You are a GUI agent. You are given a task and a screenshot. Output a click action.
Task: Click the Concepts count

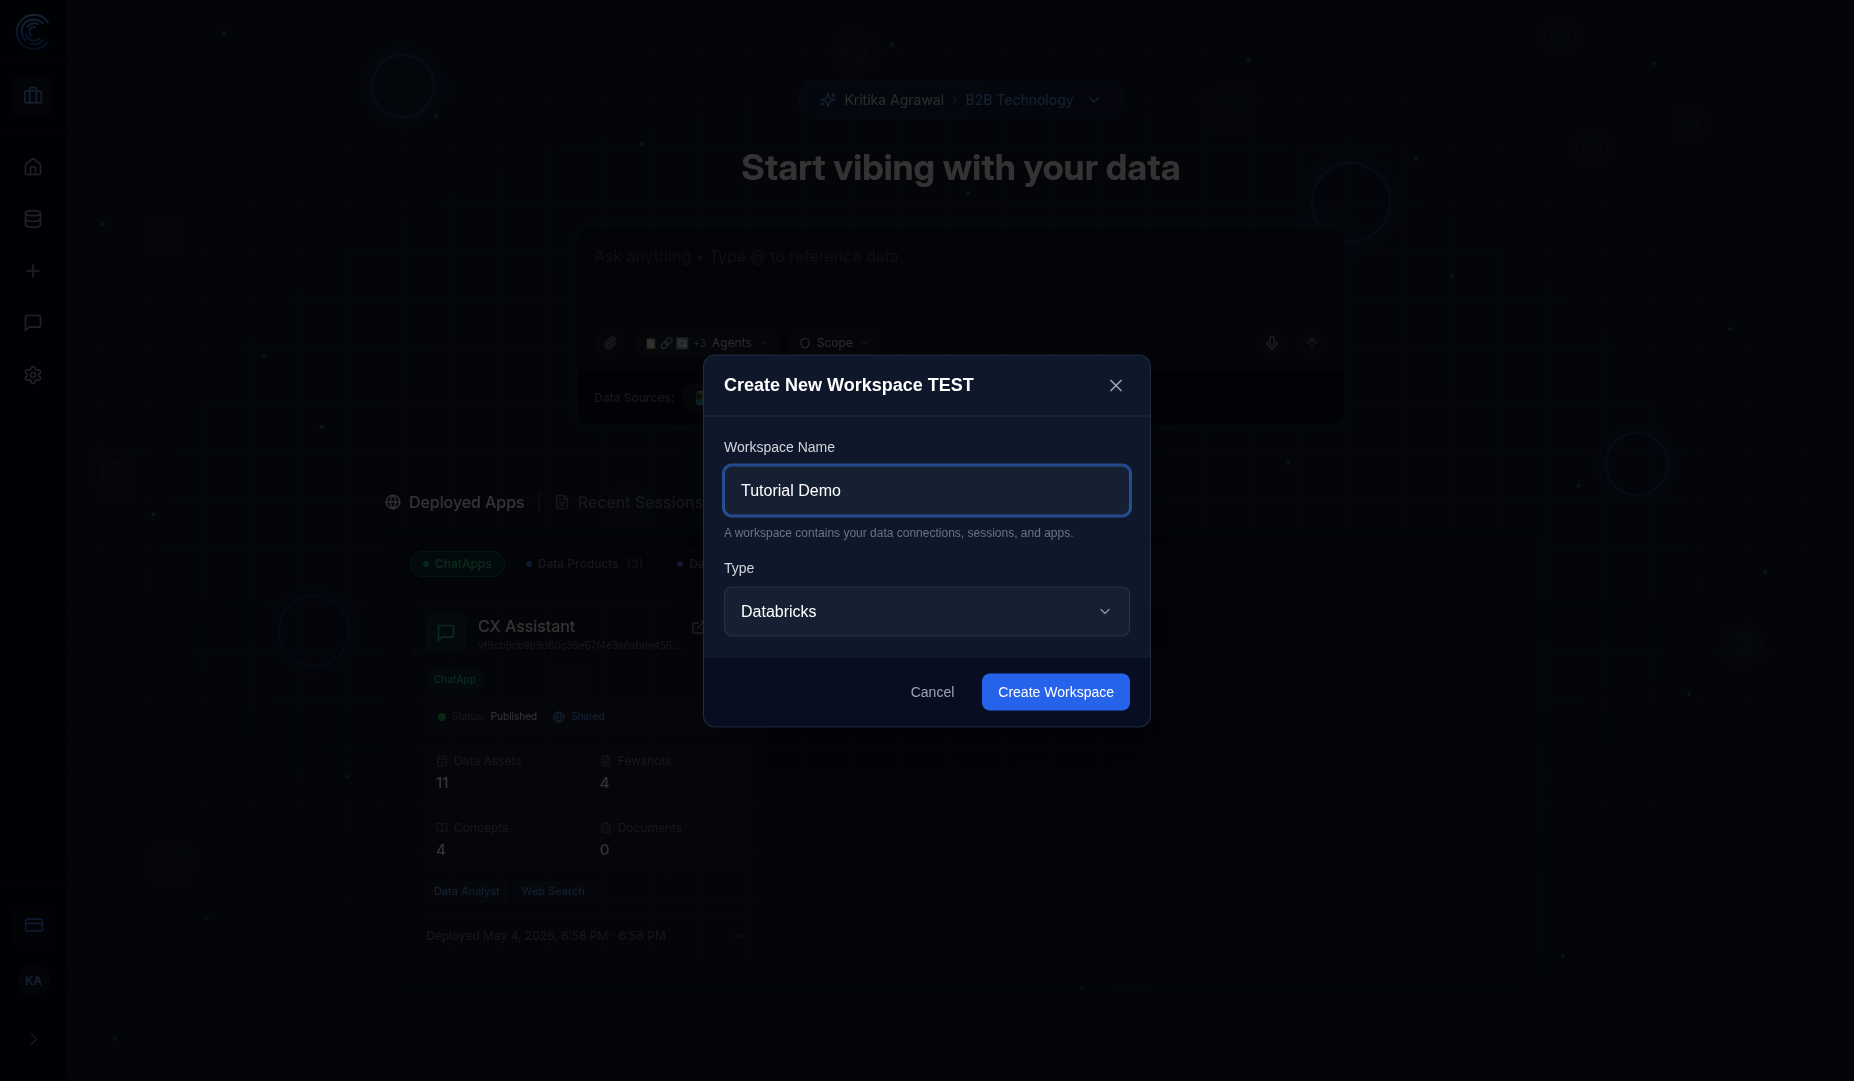441,850
